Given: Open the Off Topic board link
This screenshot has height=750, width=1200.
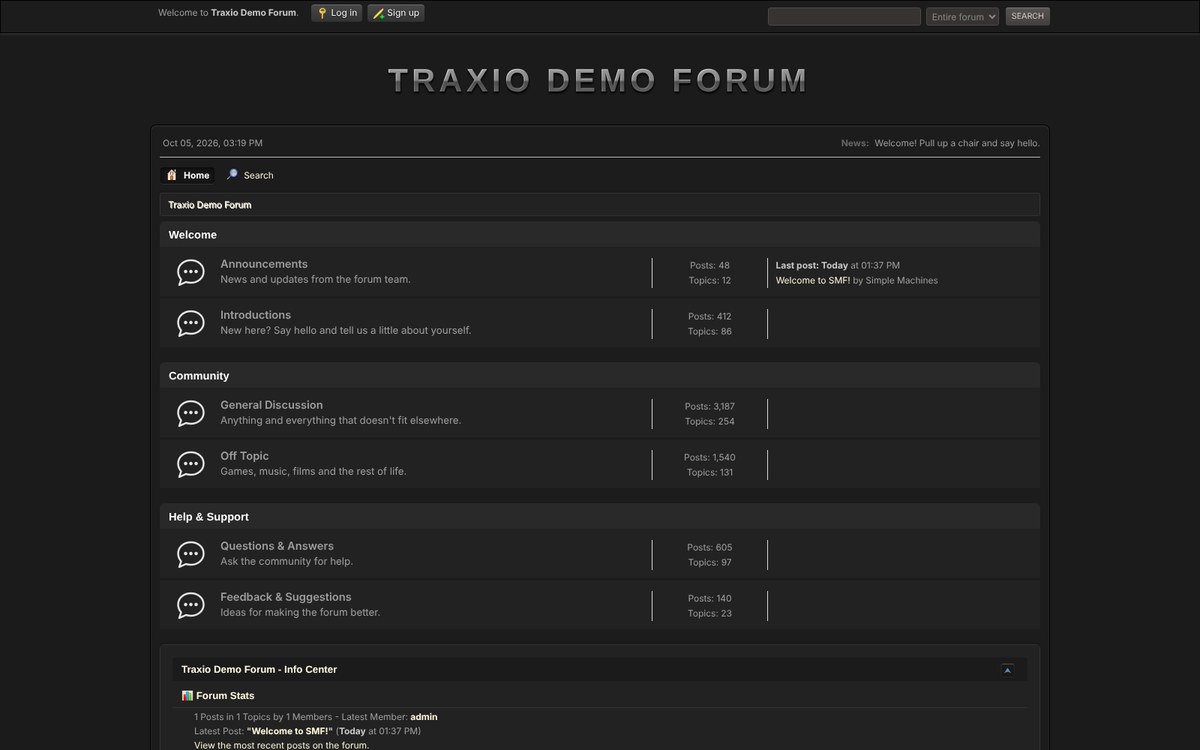Looking at the screenshot, I should (x=245, y=456).
